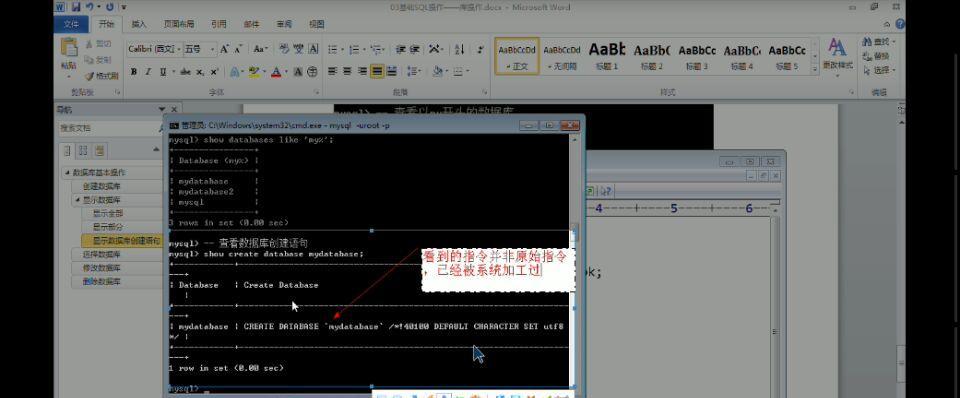Click the Cut (剪切) button
This screenshot has height=398, width=960.
[99, 44]
